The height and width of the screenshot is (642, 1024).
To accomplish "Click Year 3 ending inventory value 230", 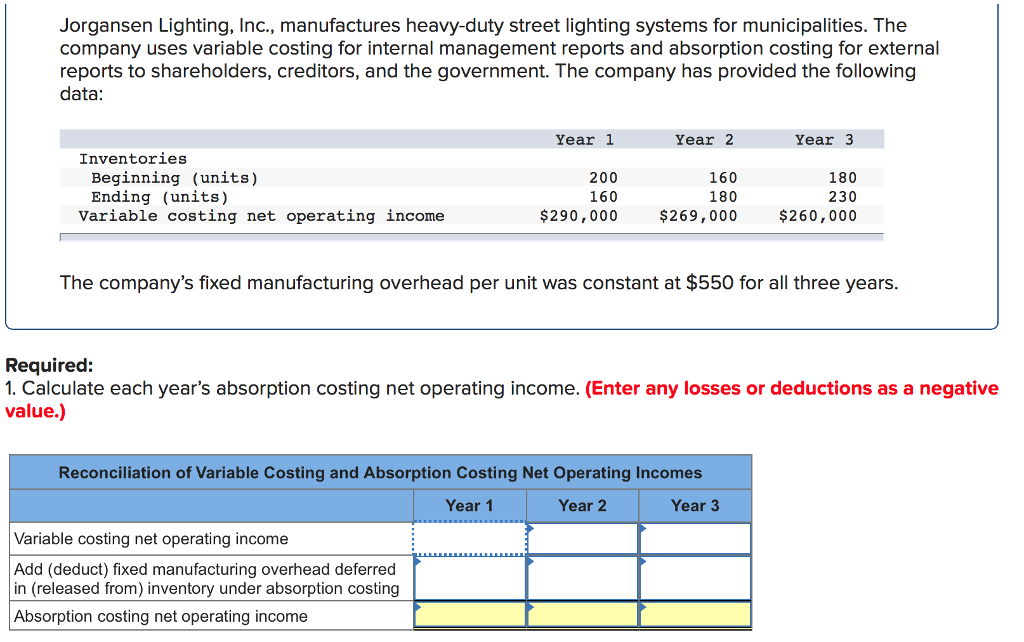I will pos(842,197).
